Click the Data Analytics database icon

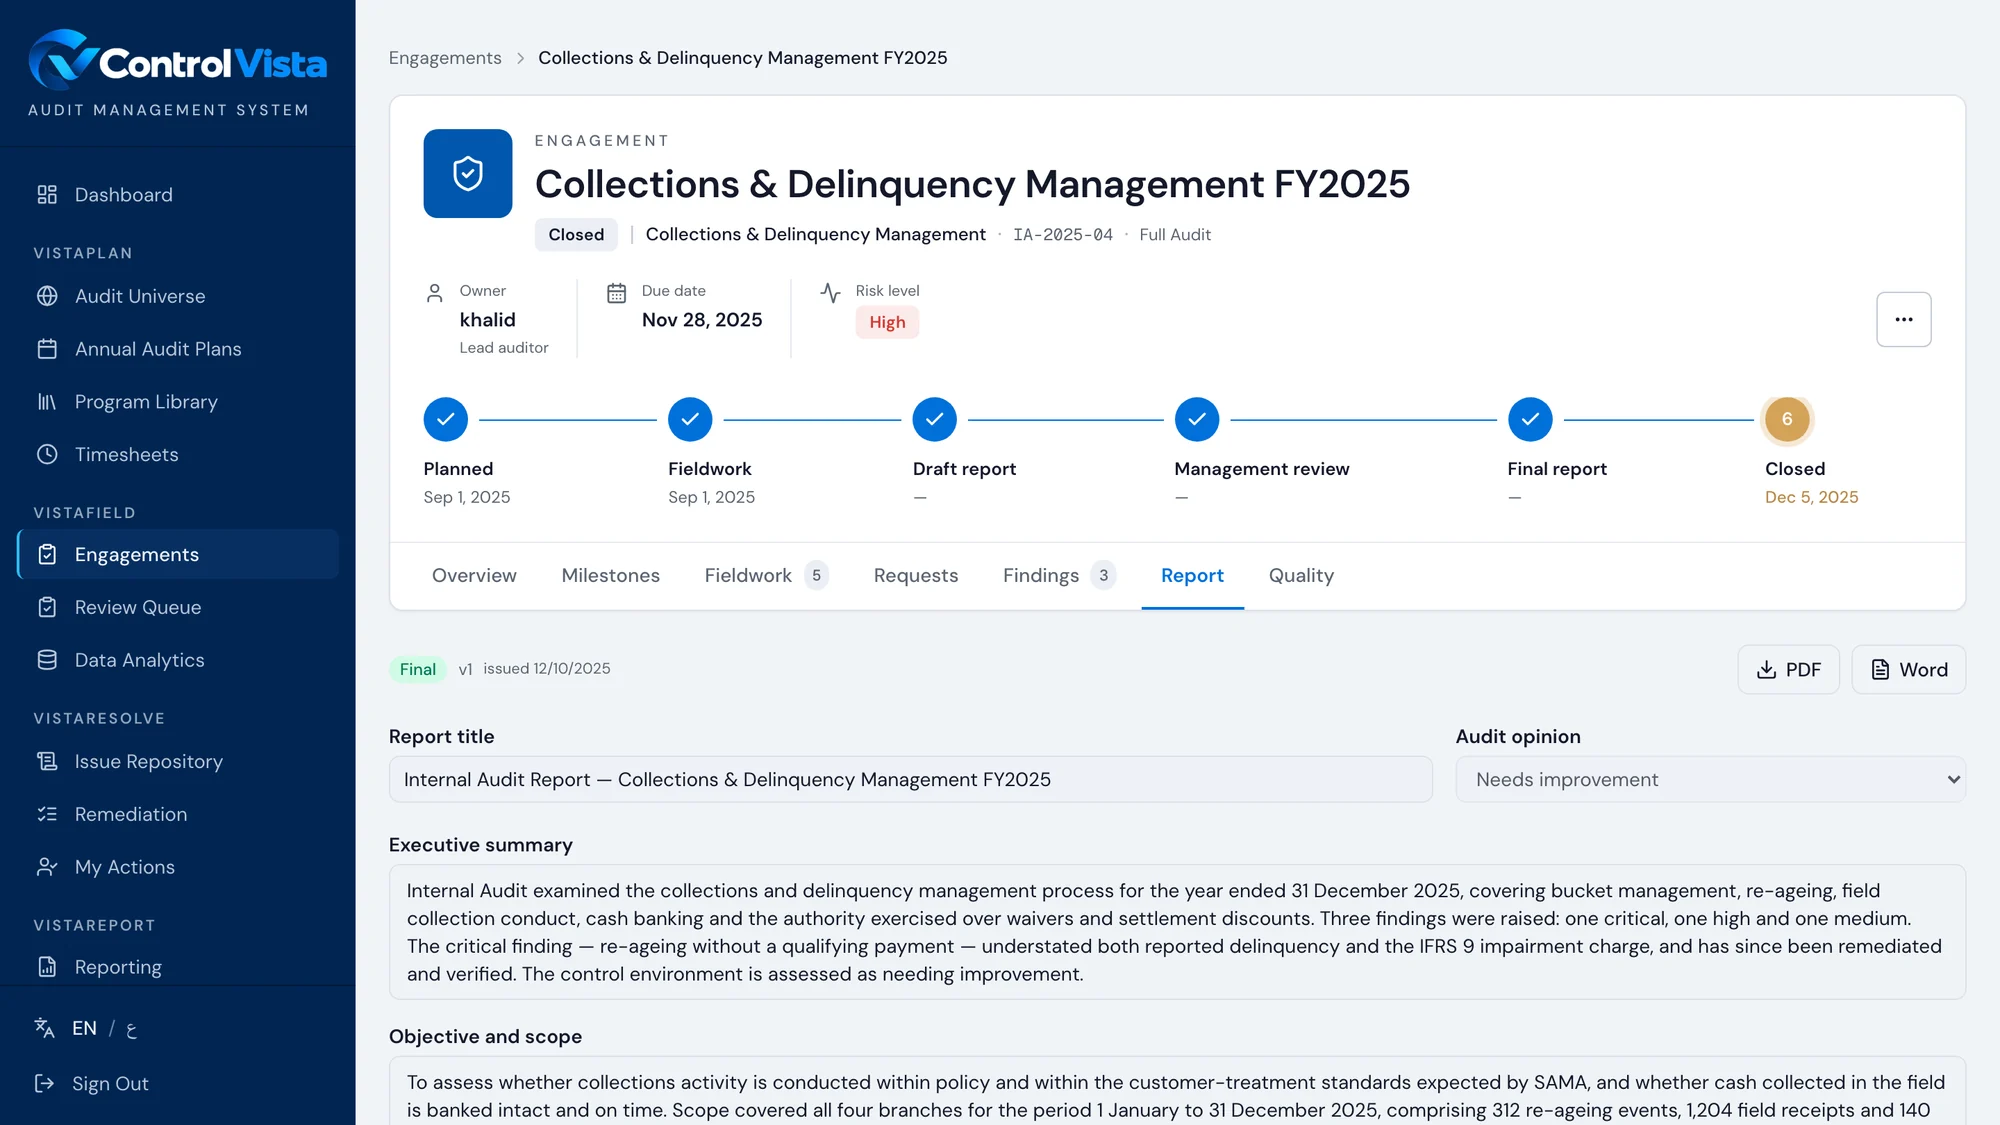point(47,660)
